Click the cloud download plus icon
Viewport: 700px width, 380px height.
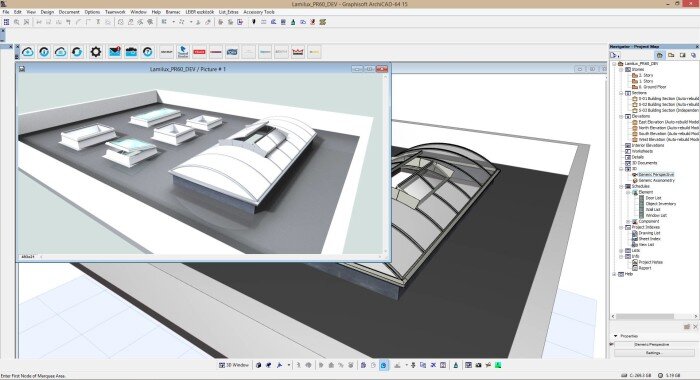28,52
